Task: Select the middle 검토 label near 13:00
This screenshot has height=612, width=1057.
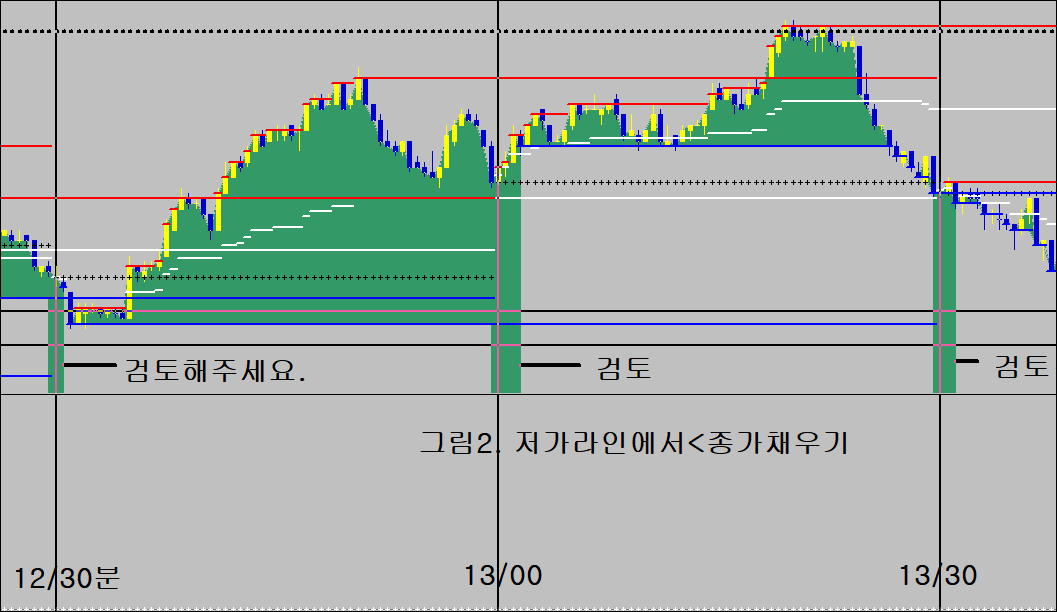Action: pos(624,368)
